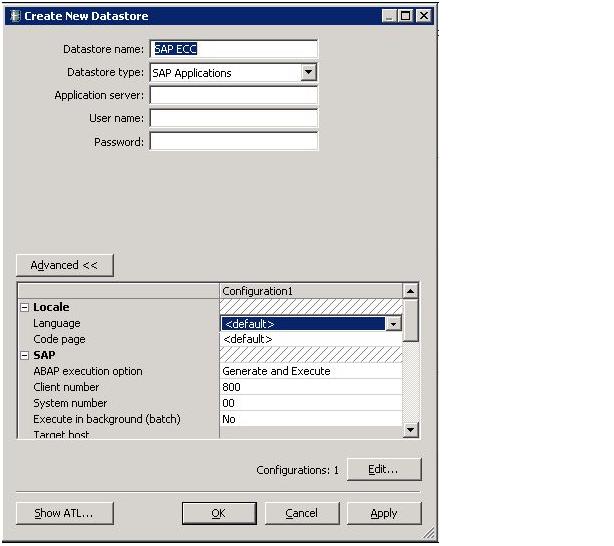The image size is (614, 546).
Task: Click the System number value 00
Action: pyautogui.click(x=311, y=403)
